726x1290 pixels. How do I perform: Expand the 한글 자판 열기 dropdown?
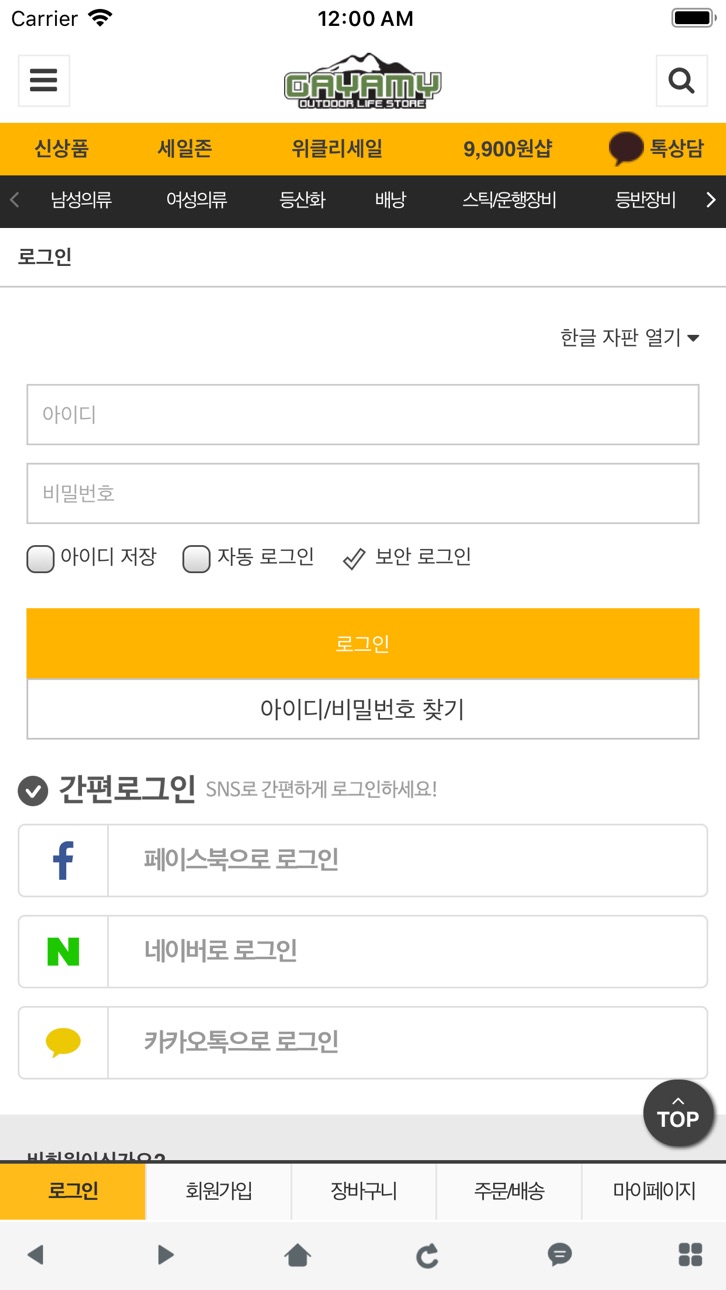click(629, 338)
